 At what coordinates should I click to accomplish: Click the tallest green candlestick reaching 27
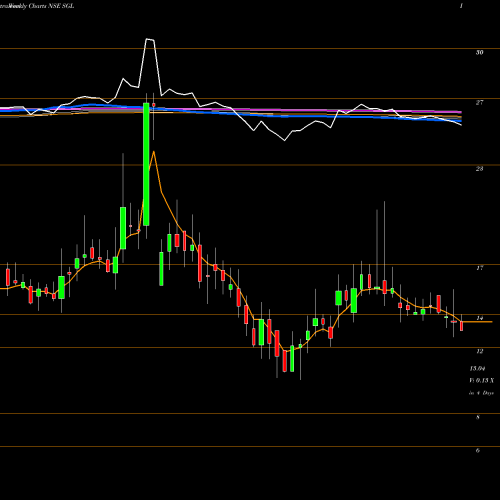coord(146,164)
